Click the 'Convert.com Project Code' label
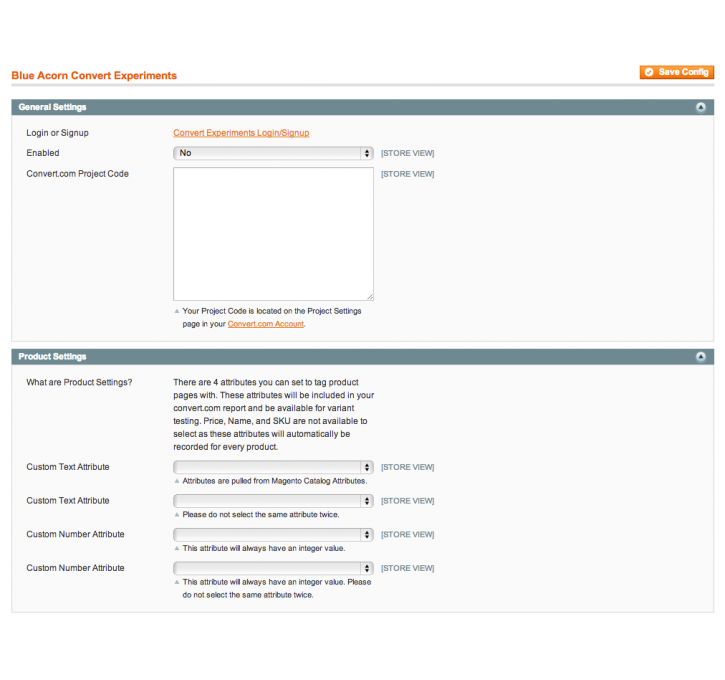 pos(77,174)
